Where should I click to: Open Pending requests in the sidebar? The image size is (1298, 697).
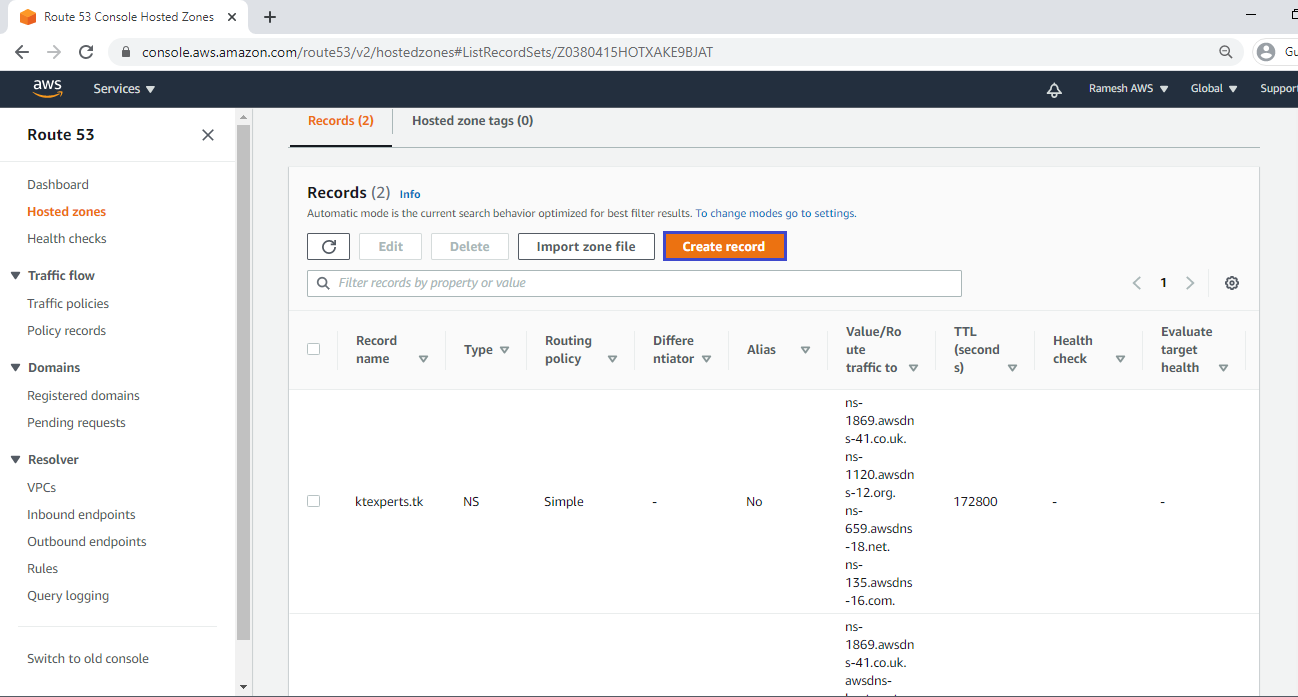click(x=76, y=423)
